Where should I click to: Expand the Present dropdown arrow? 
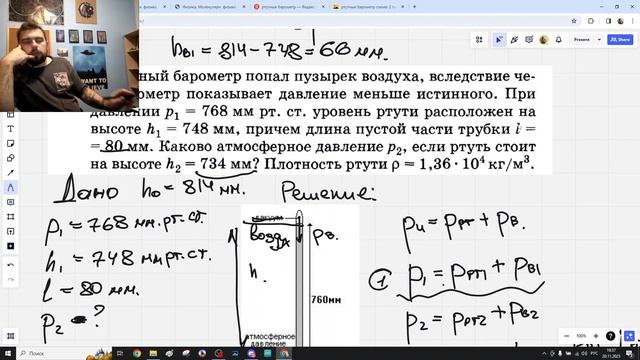click(599, 40)
